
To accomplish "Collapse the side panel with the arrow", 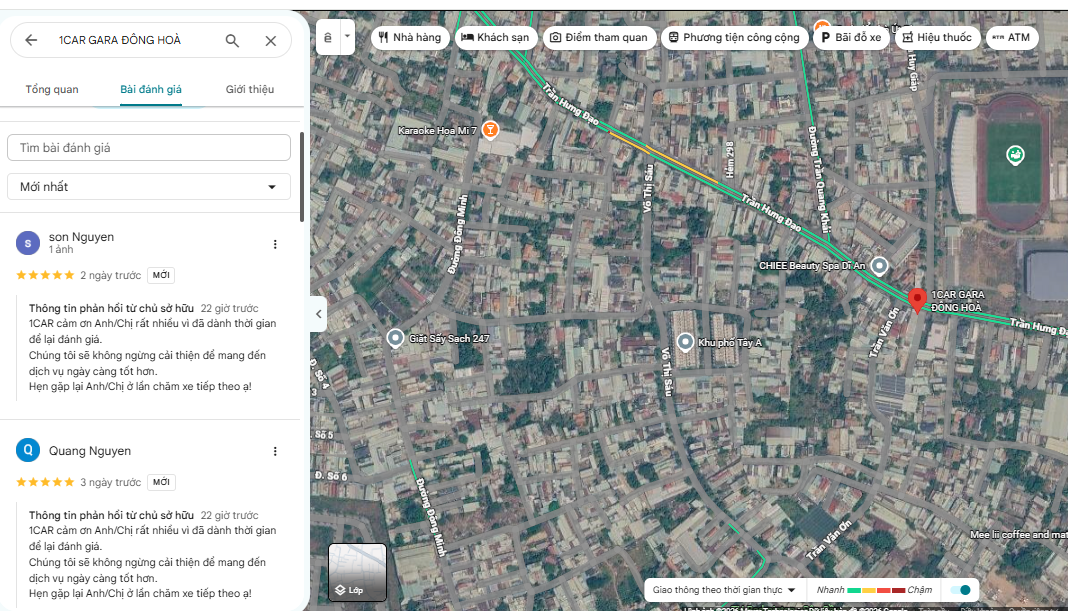I will 318,314.
